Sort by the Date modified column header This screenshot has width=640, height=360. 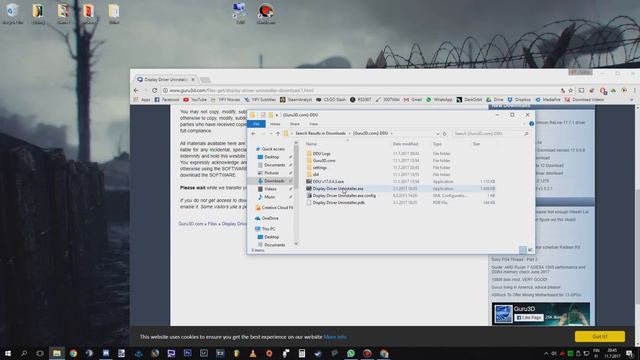tap(405, 144)
